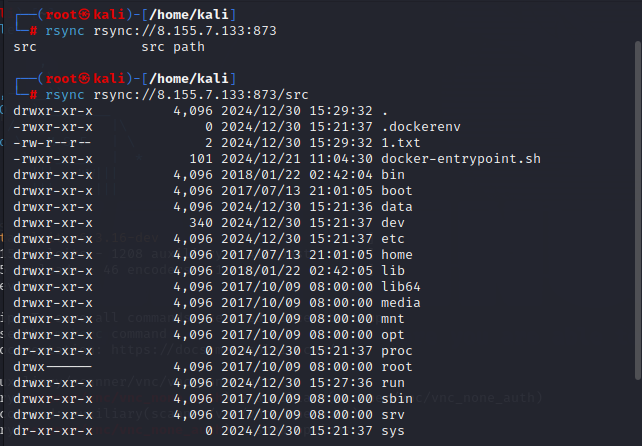The height and width of the screenshot is (446, 642).
Task: Click the rsync://8.155.7.133:873/src URL text
Action: point(201,95)
